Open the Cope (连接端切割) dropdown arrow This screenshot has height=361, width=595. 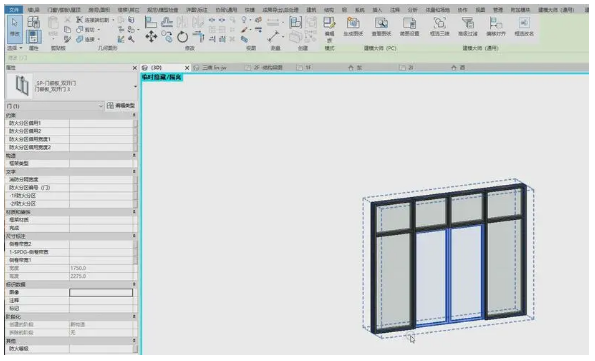(113, 20)
